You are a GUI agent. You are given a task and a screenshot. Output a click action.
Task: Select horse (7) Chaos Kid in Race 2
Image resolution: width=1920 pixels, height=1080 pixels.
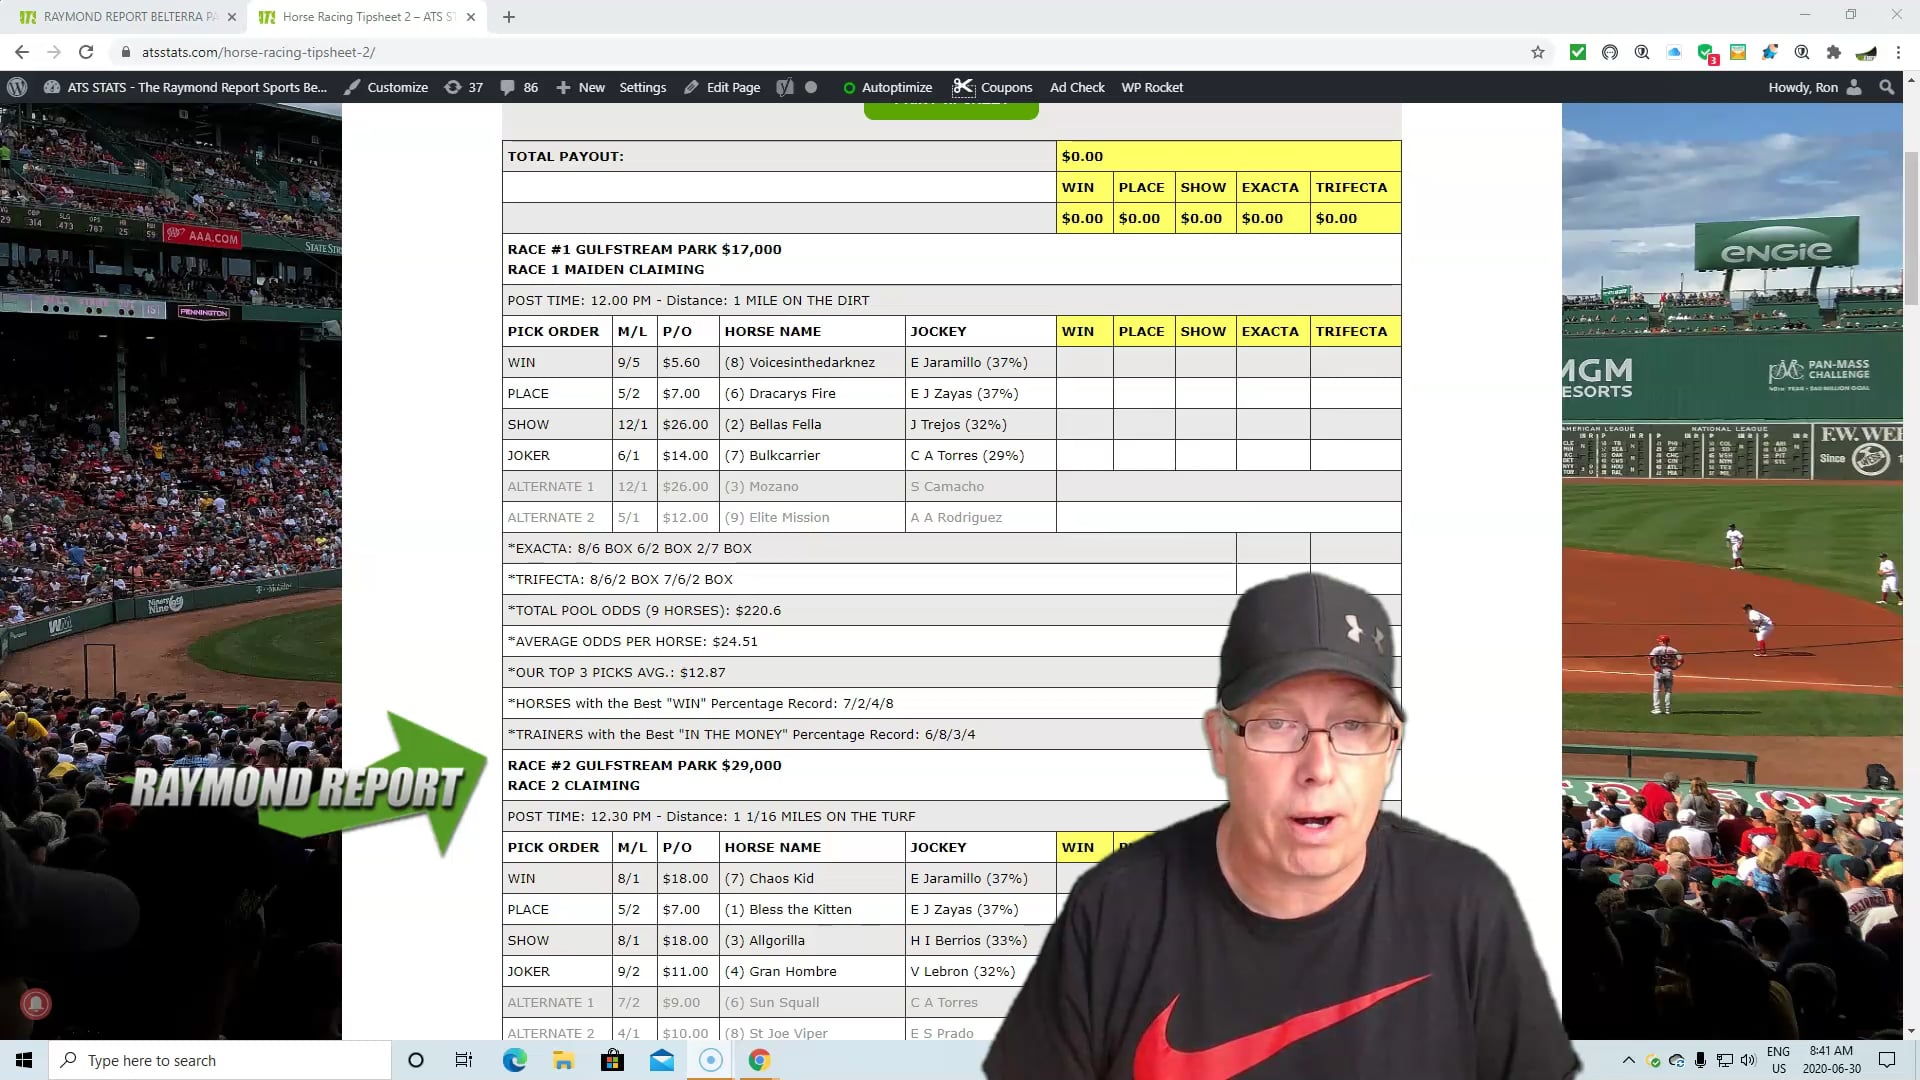pyautogui.click(x=769, y=878)
